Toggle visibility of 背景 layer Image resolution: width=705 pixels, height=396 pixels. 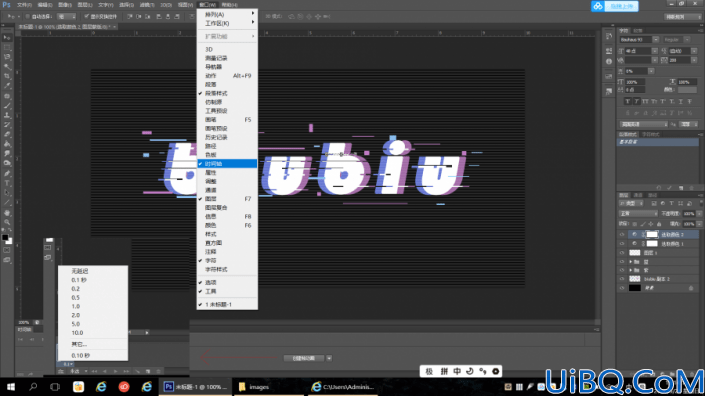pyautogui.click(x=622, y=288)
